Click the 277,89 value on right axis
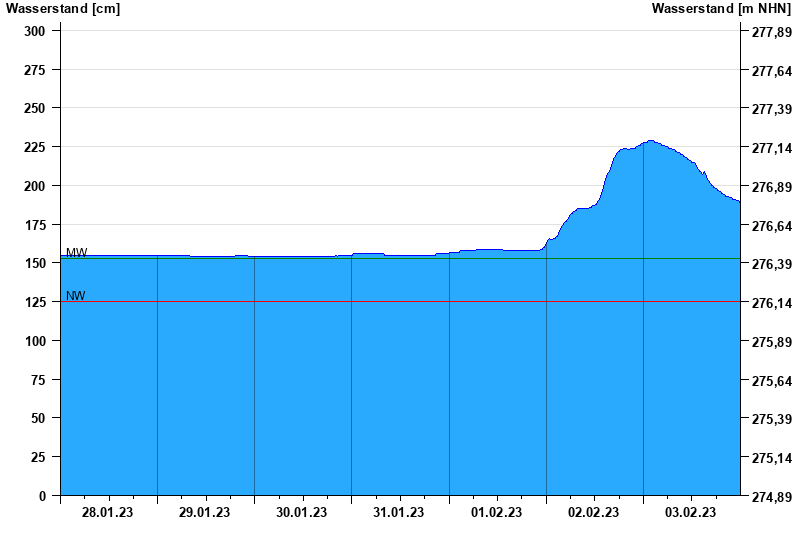Viewport: 800px width, 550px height. point(772,32)
